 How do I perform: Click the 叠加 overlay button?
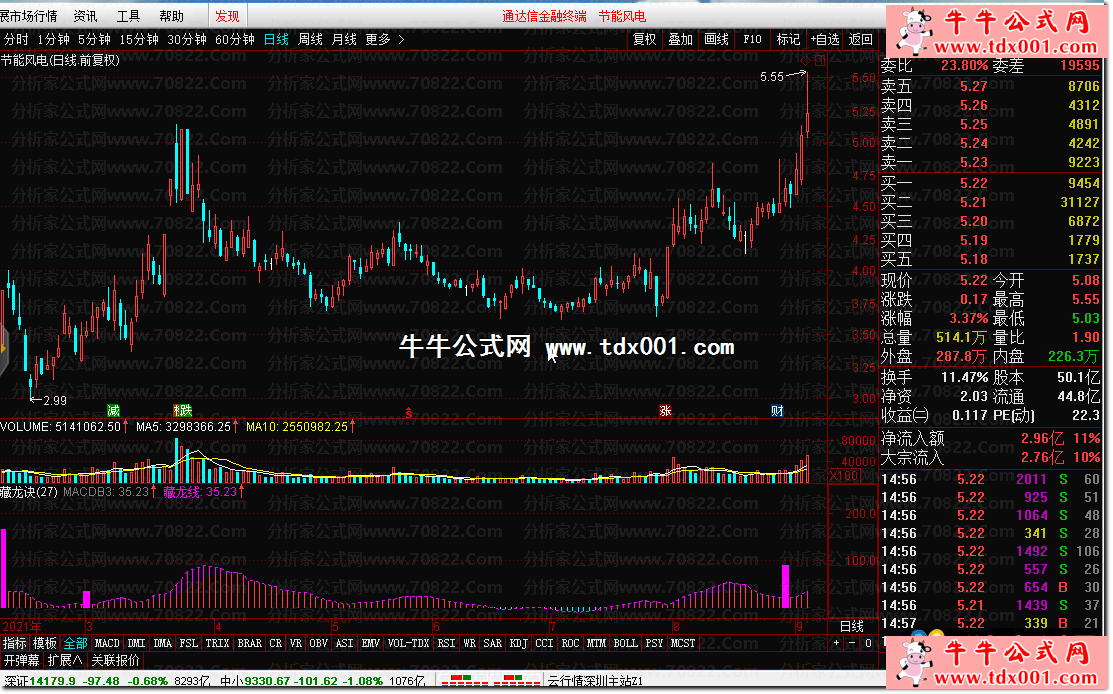680,40
